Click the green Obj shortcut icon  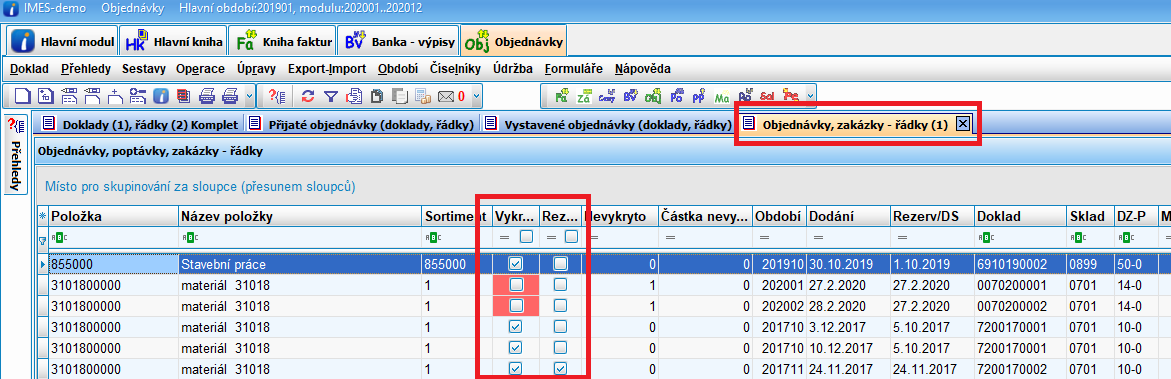pos(653,96)
